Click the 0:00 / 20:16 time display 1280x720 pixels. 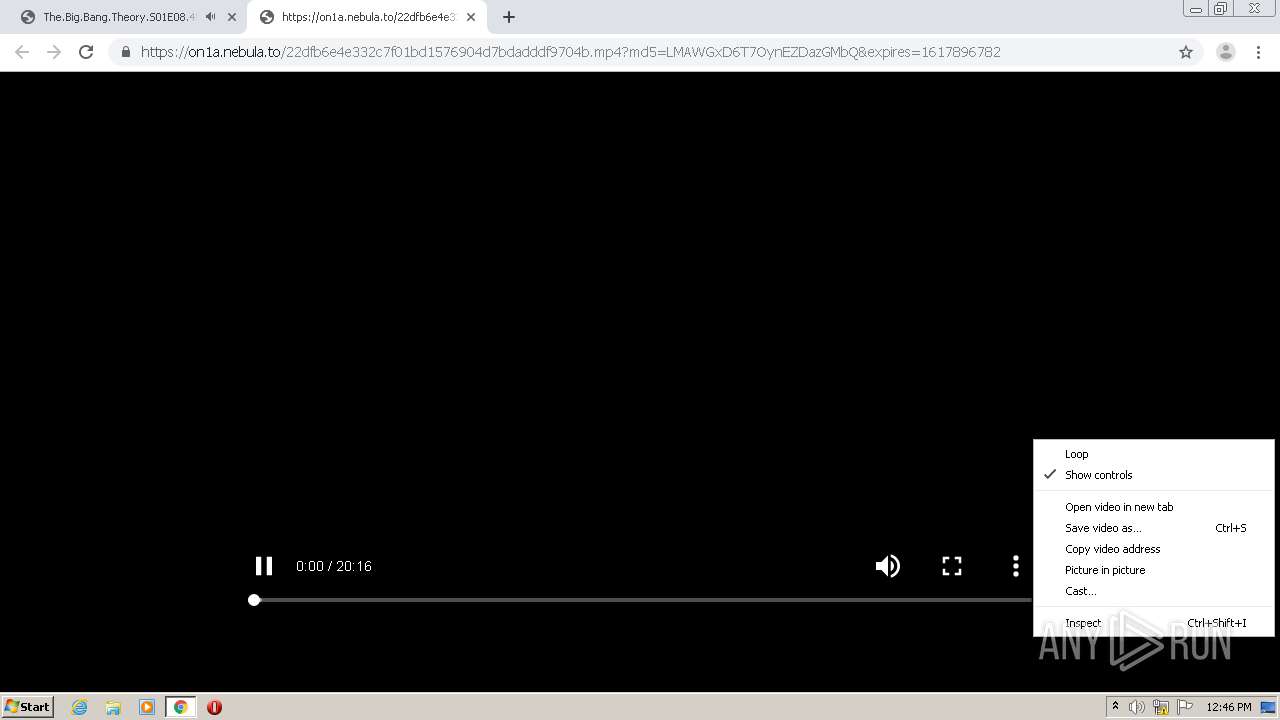point(334,566)
